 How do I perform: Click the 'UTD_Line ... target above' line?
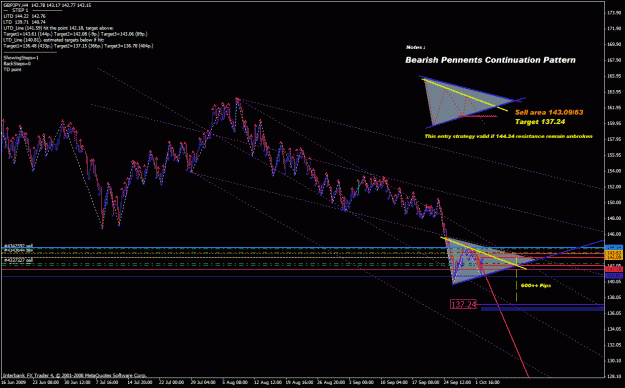point(58,28)
